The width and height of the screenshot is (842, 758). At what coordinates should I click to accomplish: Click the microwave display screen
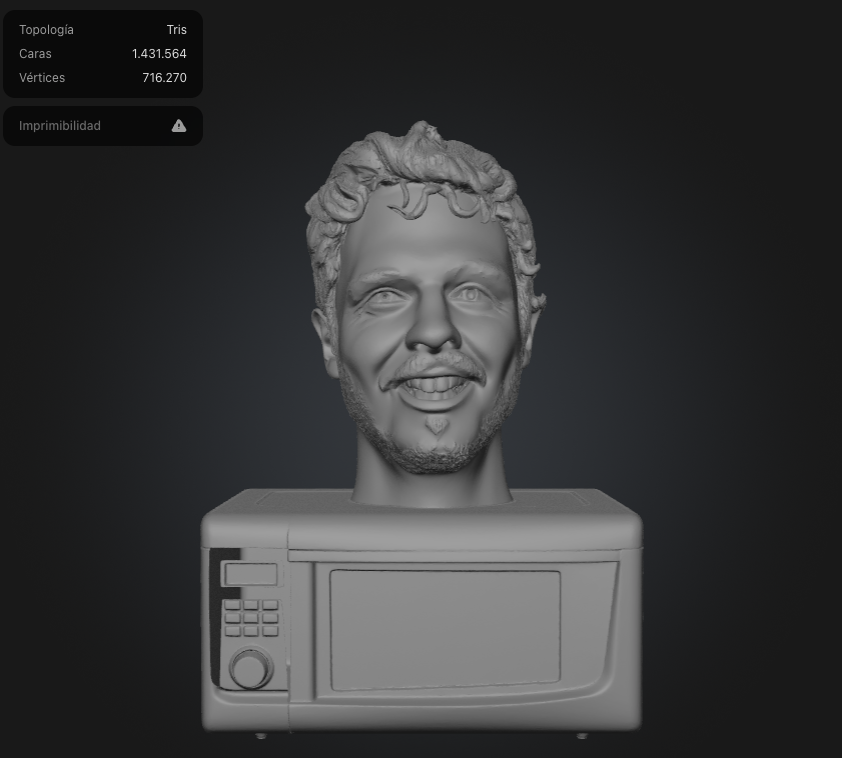click(251, 572)
